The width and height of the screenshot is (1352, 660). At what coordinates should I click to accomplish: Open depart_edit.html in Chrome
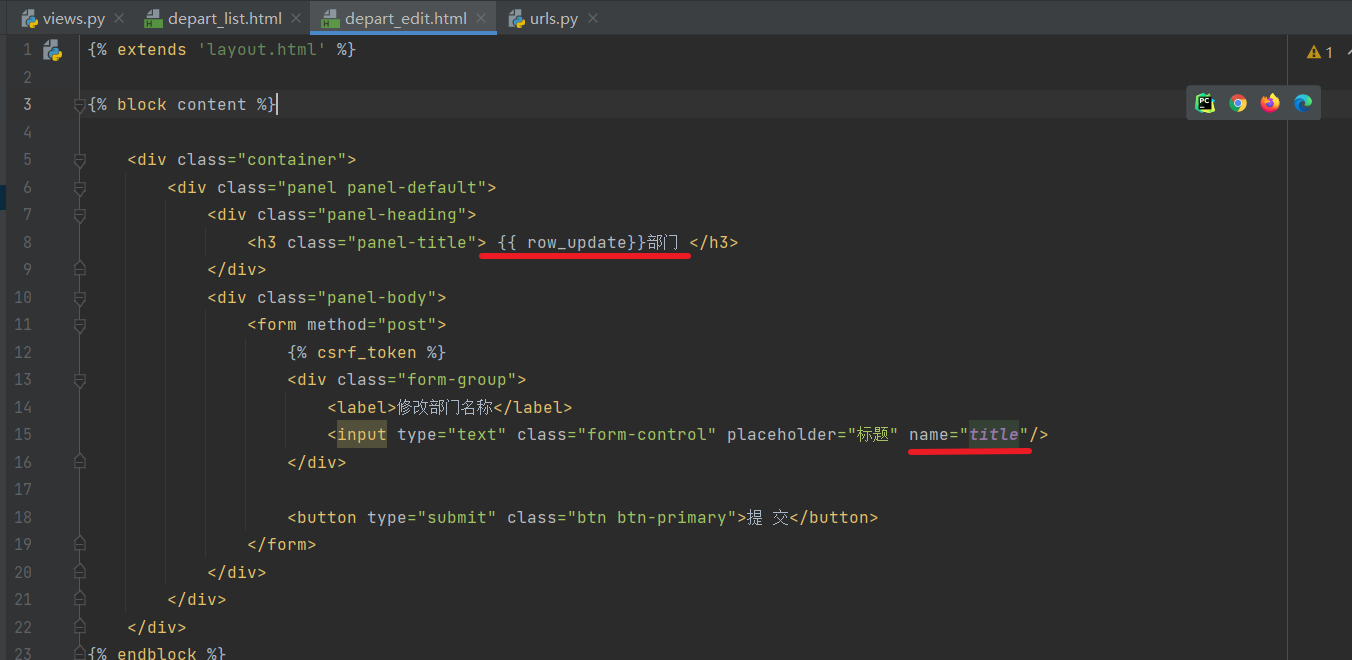[1238, 102]
